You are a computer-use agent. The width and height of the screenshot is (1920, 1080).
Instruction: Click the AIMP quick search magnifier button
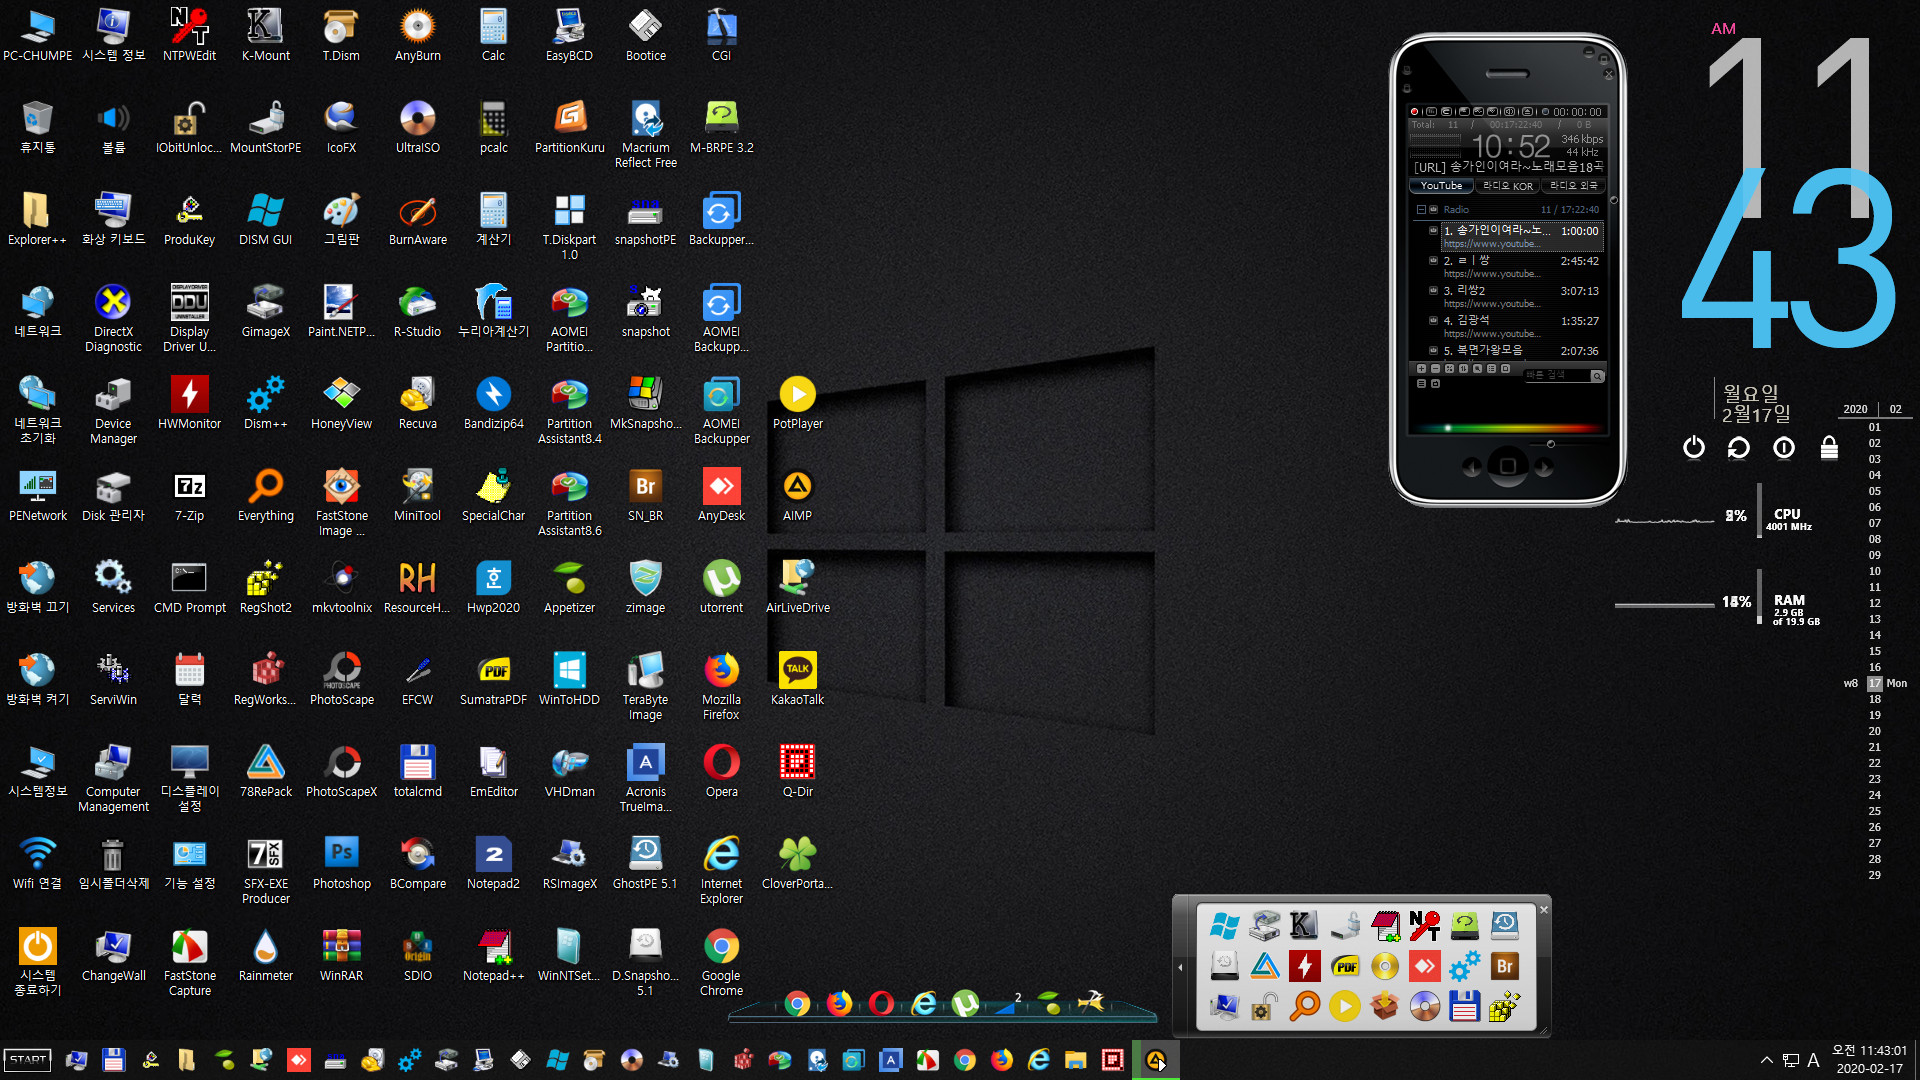(x=1597, y=376)
